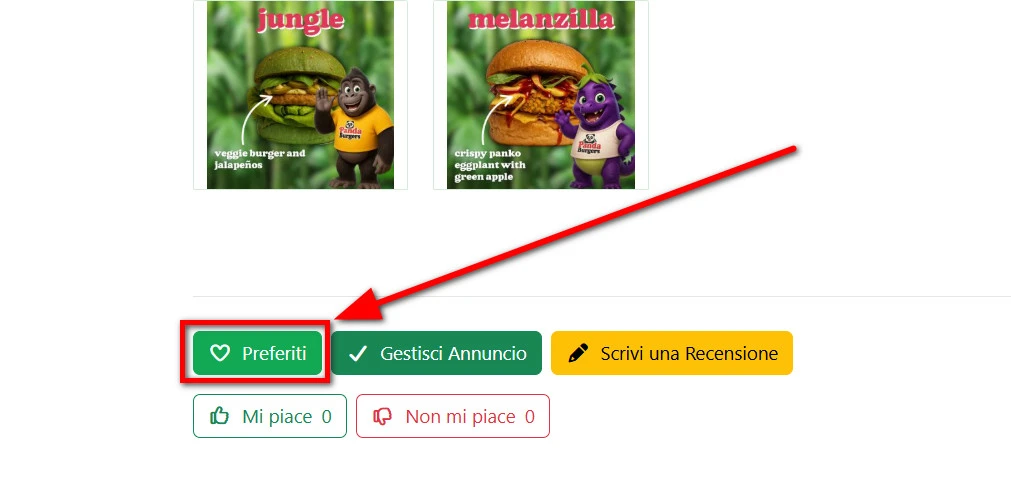Click the green bun jungle burger
The height and width of the screenshot is (482, 1011).
pos(299,95)
